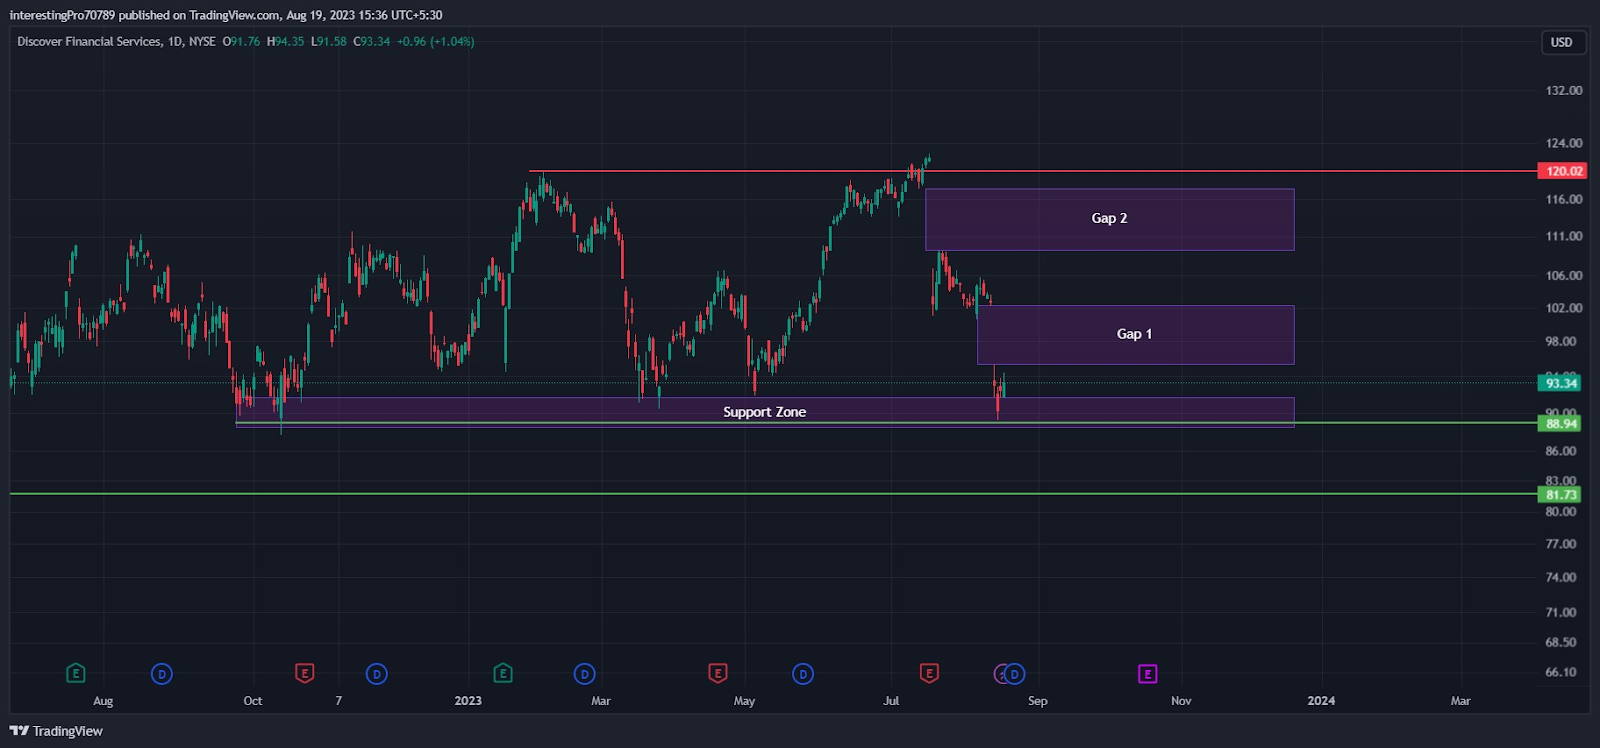
Task: Click the 2024 label on time axis
Action: click(x=1321, y=701)
